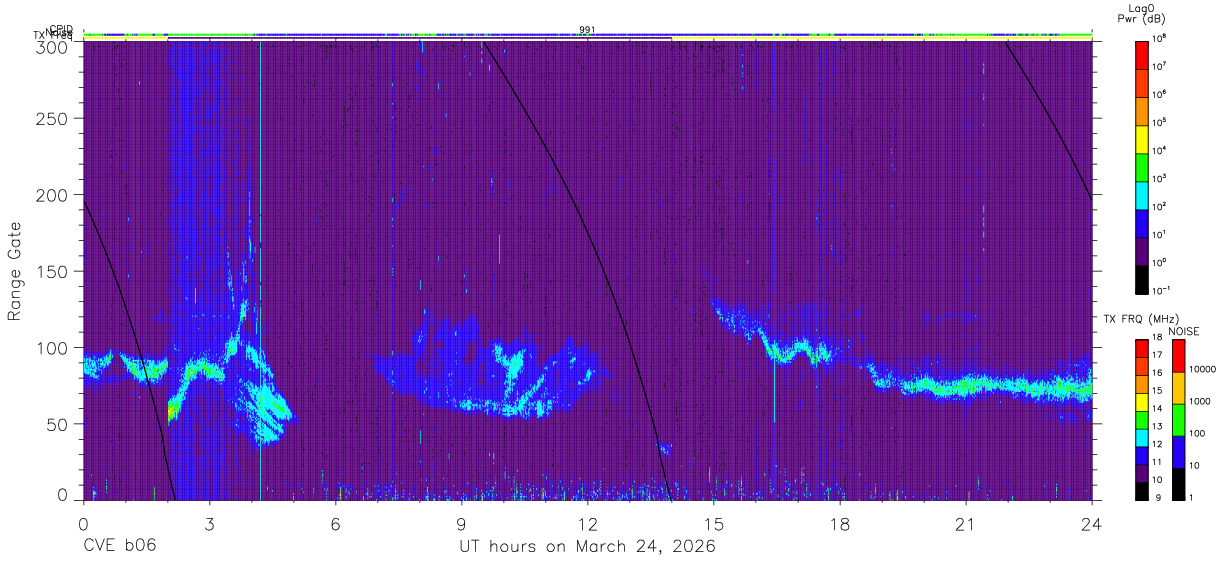Click the x-axis tick label '24'
The image size is (1228, 567).
coord(1091,523)
